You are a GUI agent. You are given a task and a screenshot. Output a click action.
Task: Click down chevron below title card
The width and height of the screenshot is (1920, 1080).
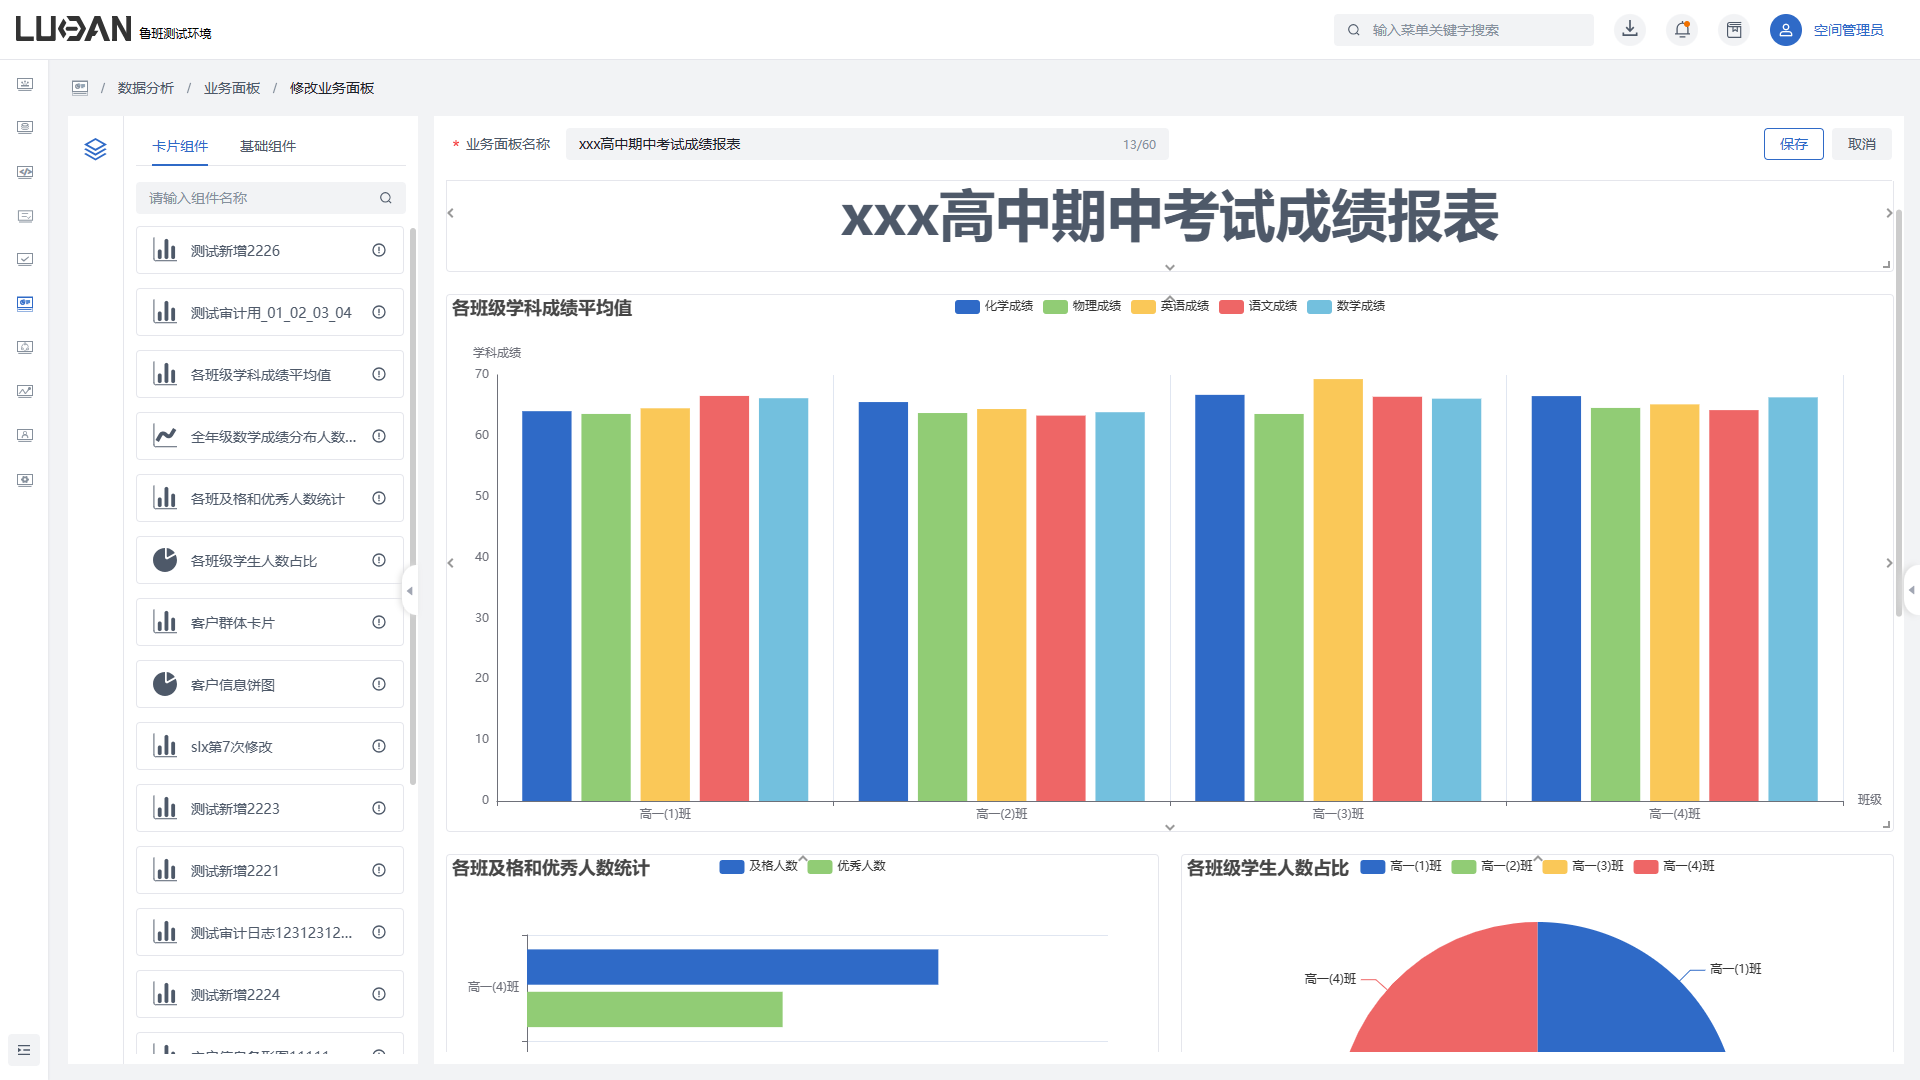pos(1170,267)
